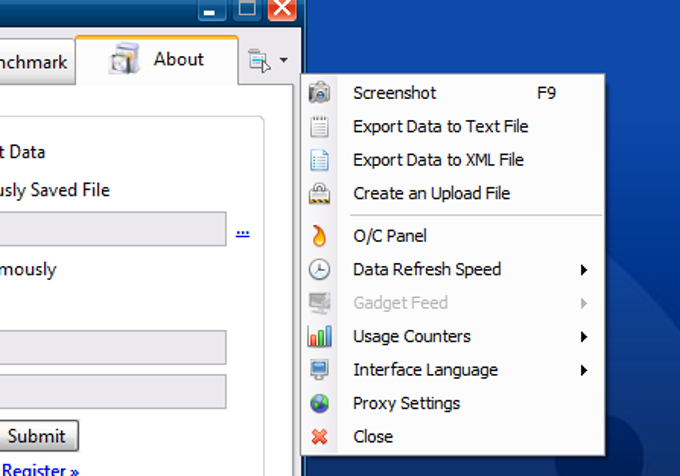Expand the Data Refresh Speed submenu arrow

pyautogui.click(x=584, y=270)
